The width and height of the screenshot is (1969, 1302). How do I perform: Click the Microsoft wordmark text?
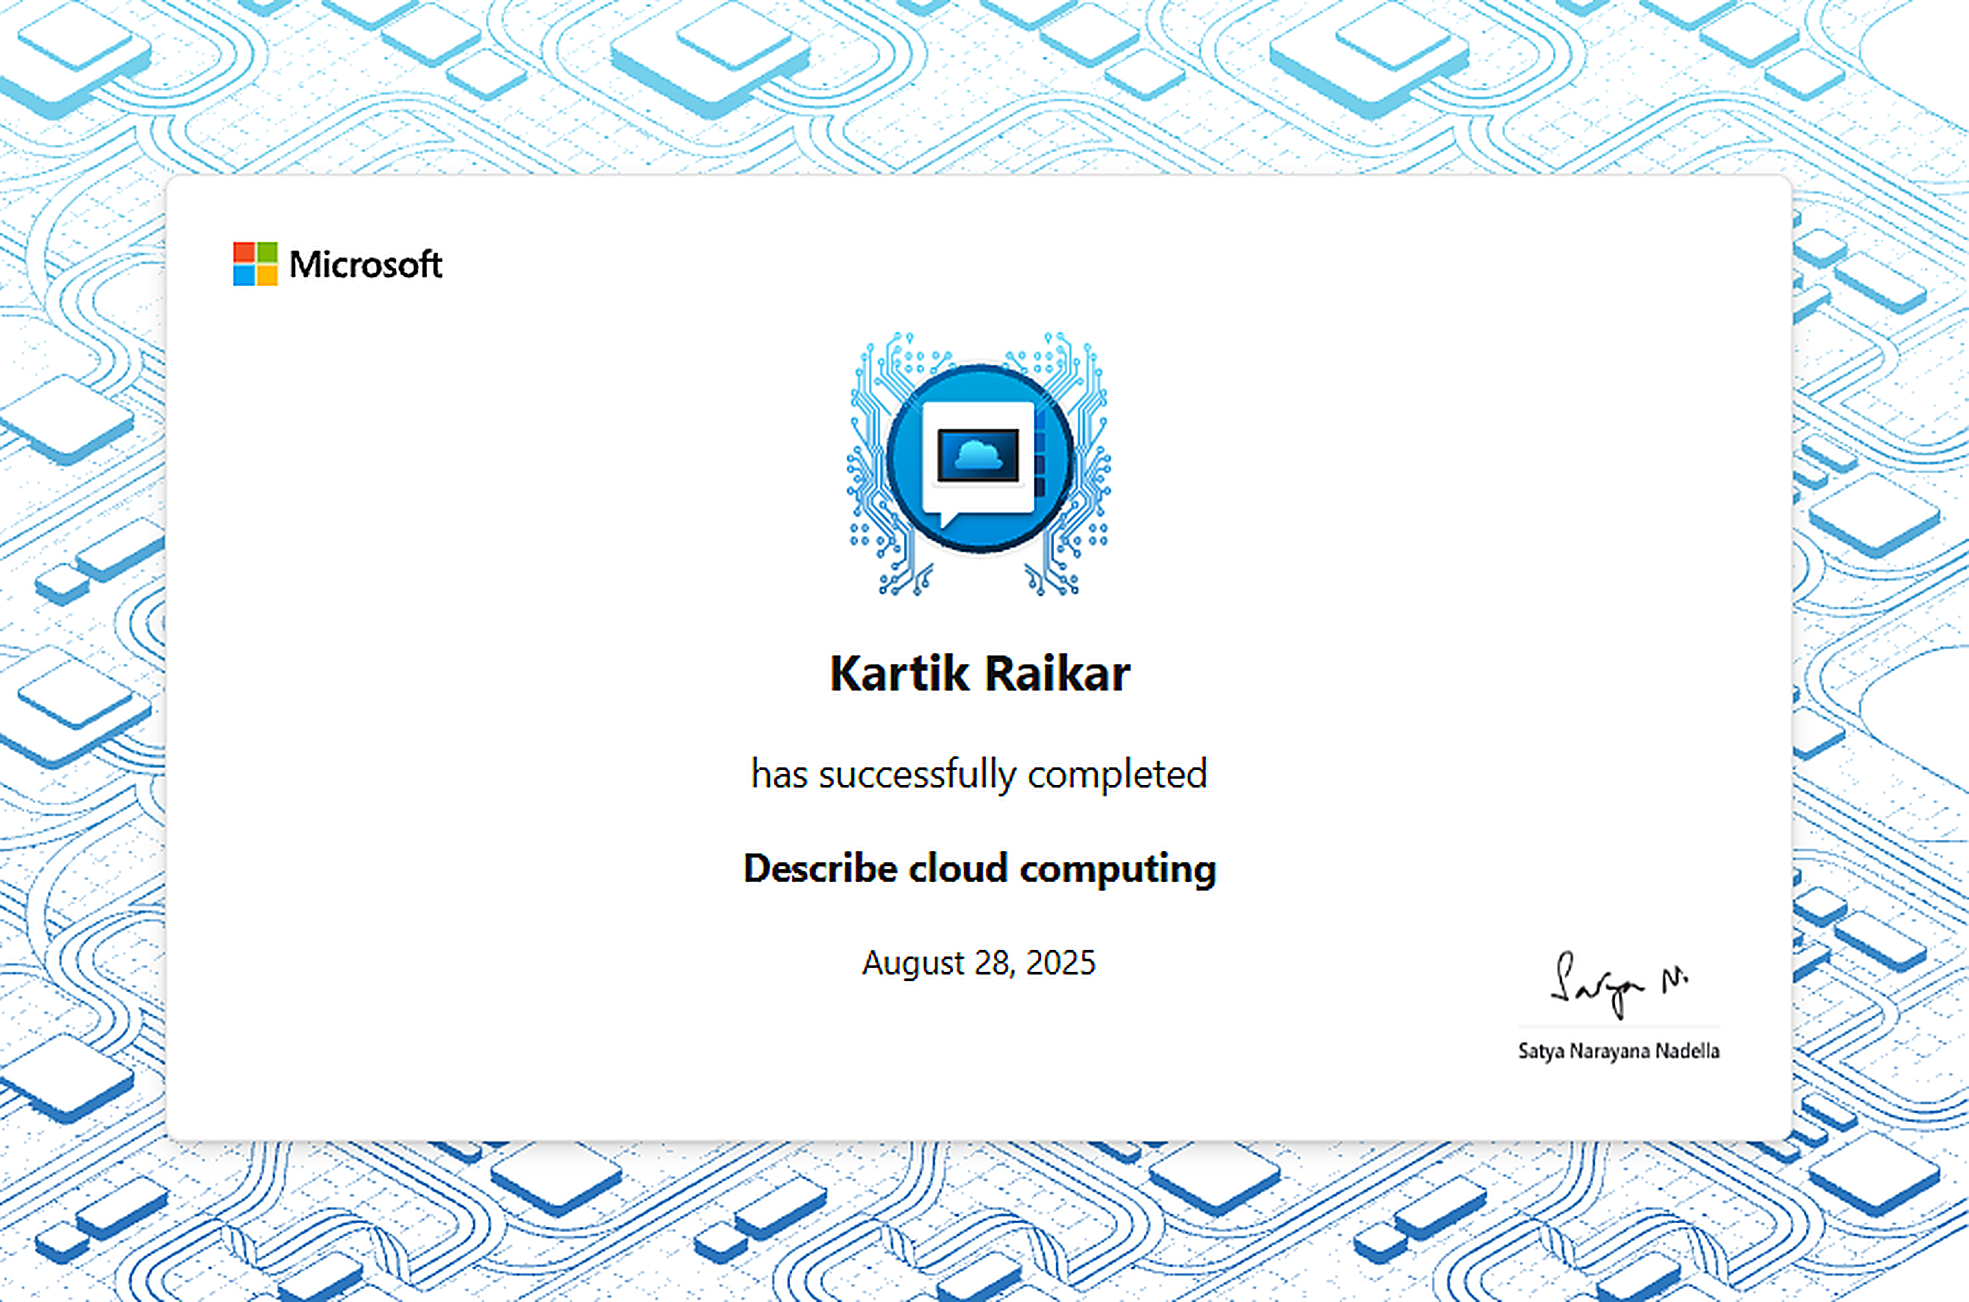click(x=365, y=265)
